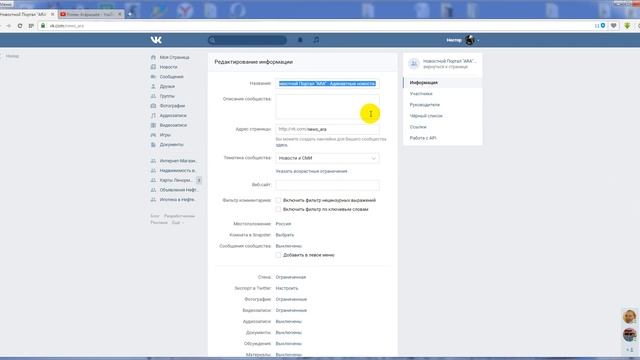Viewport: 640px width, 360px height.
Task: Click the Название text field
Action: point(327,84)
